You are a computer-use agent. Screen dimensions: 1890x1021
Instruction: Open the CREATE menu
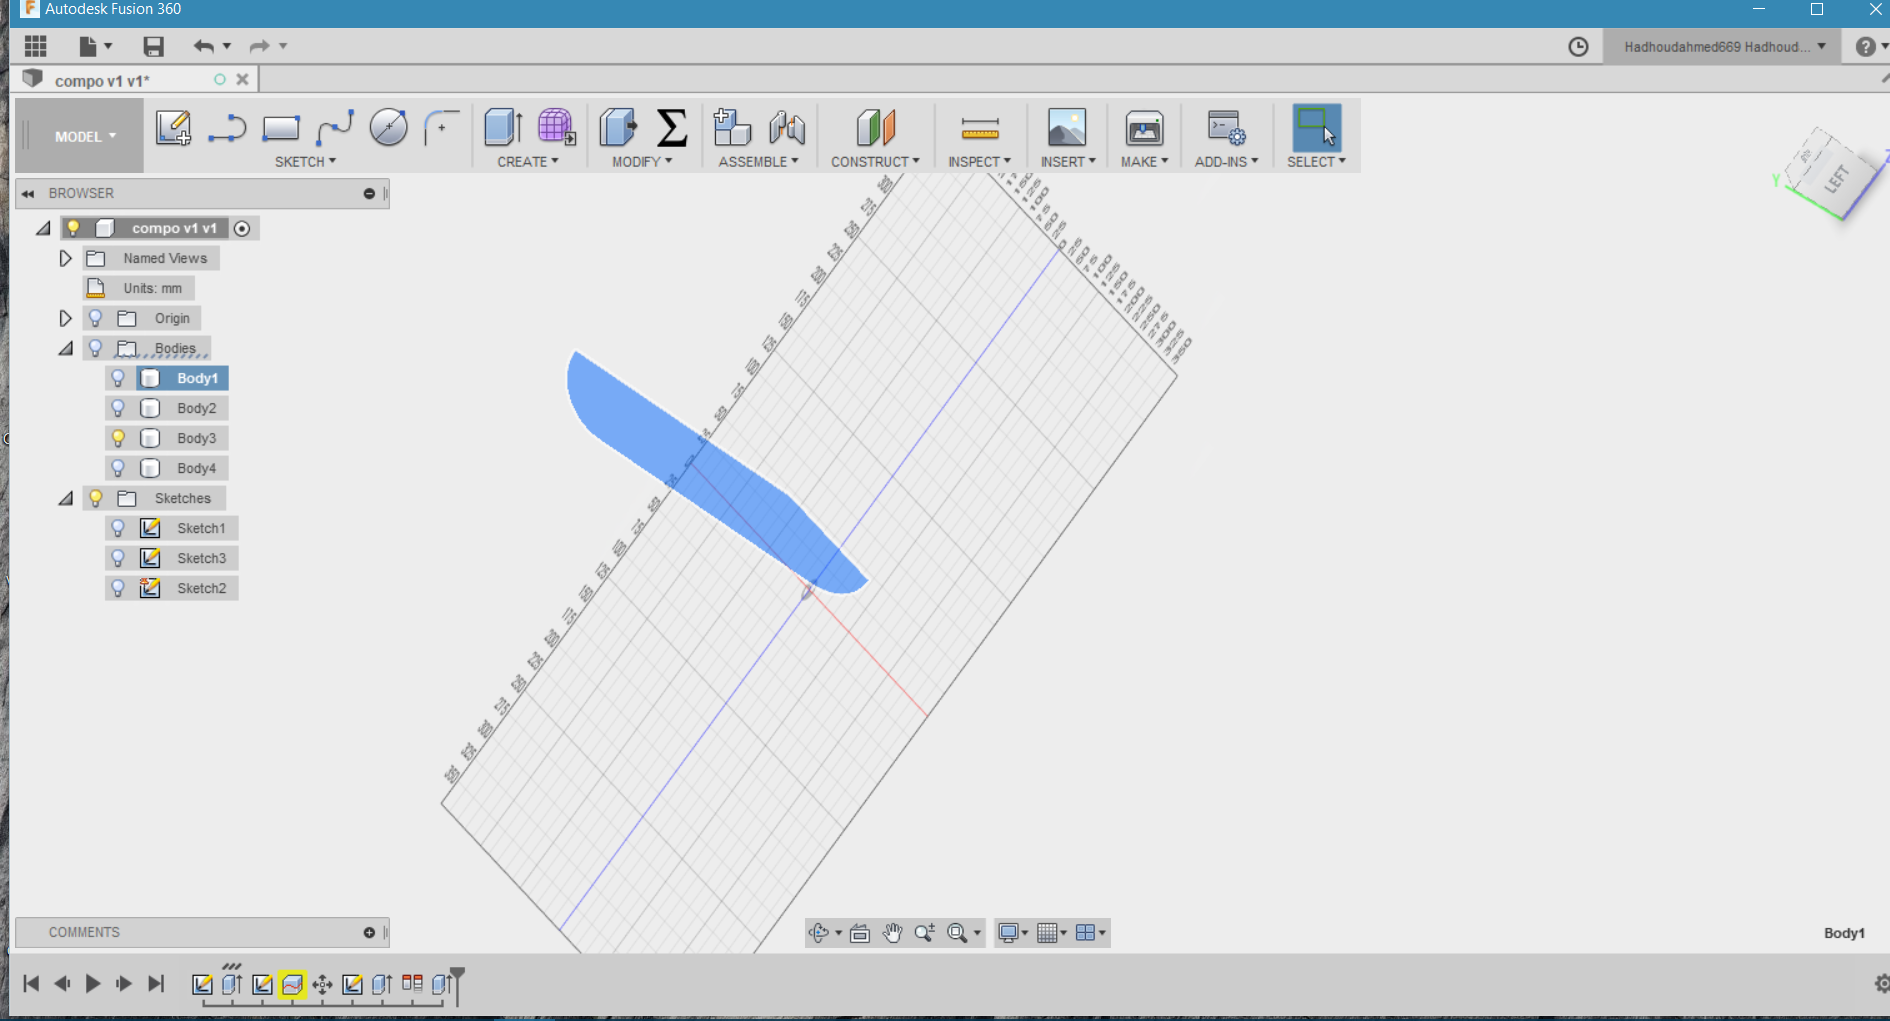[x=528, y=162]
